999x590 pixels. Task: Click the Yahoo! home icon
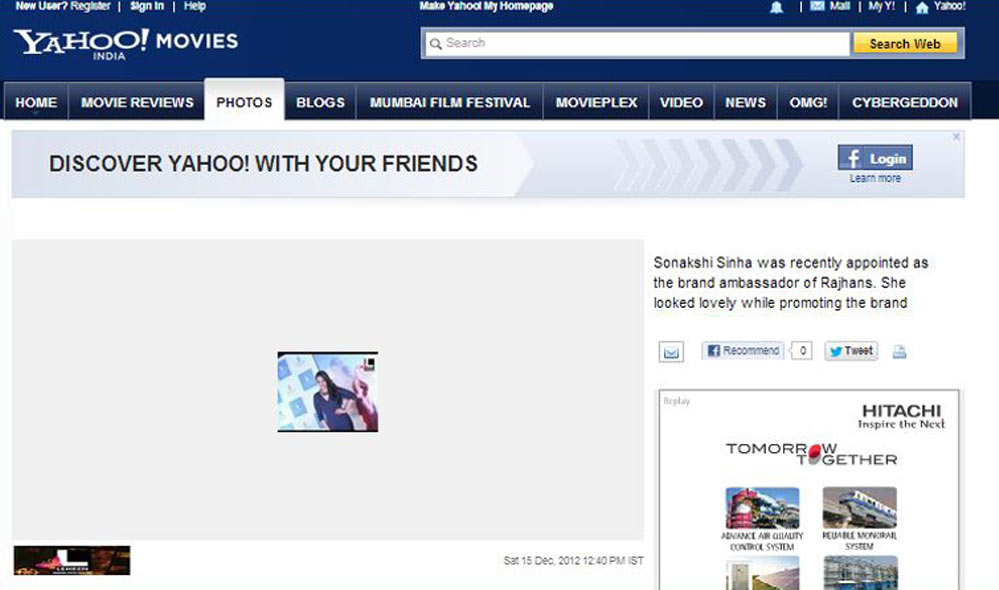(x=922, y=7)
